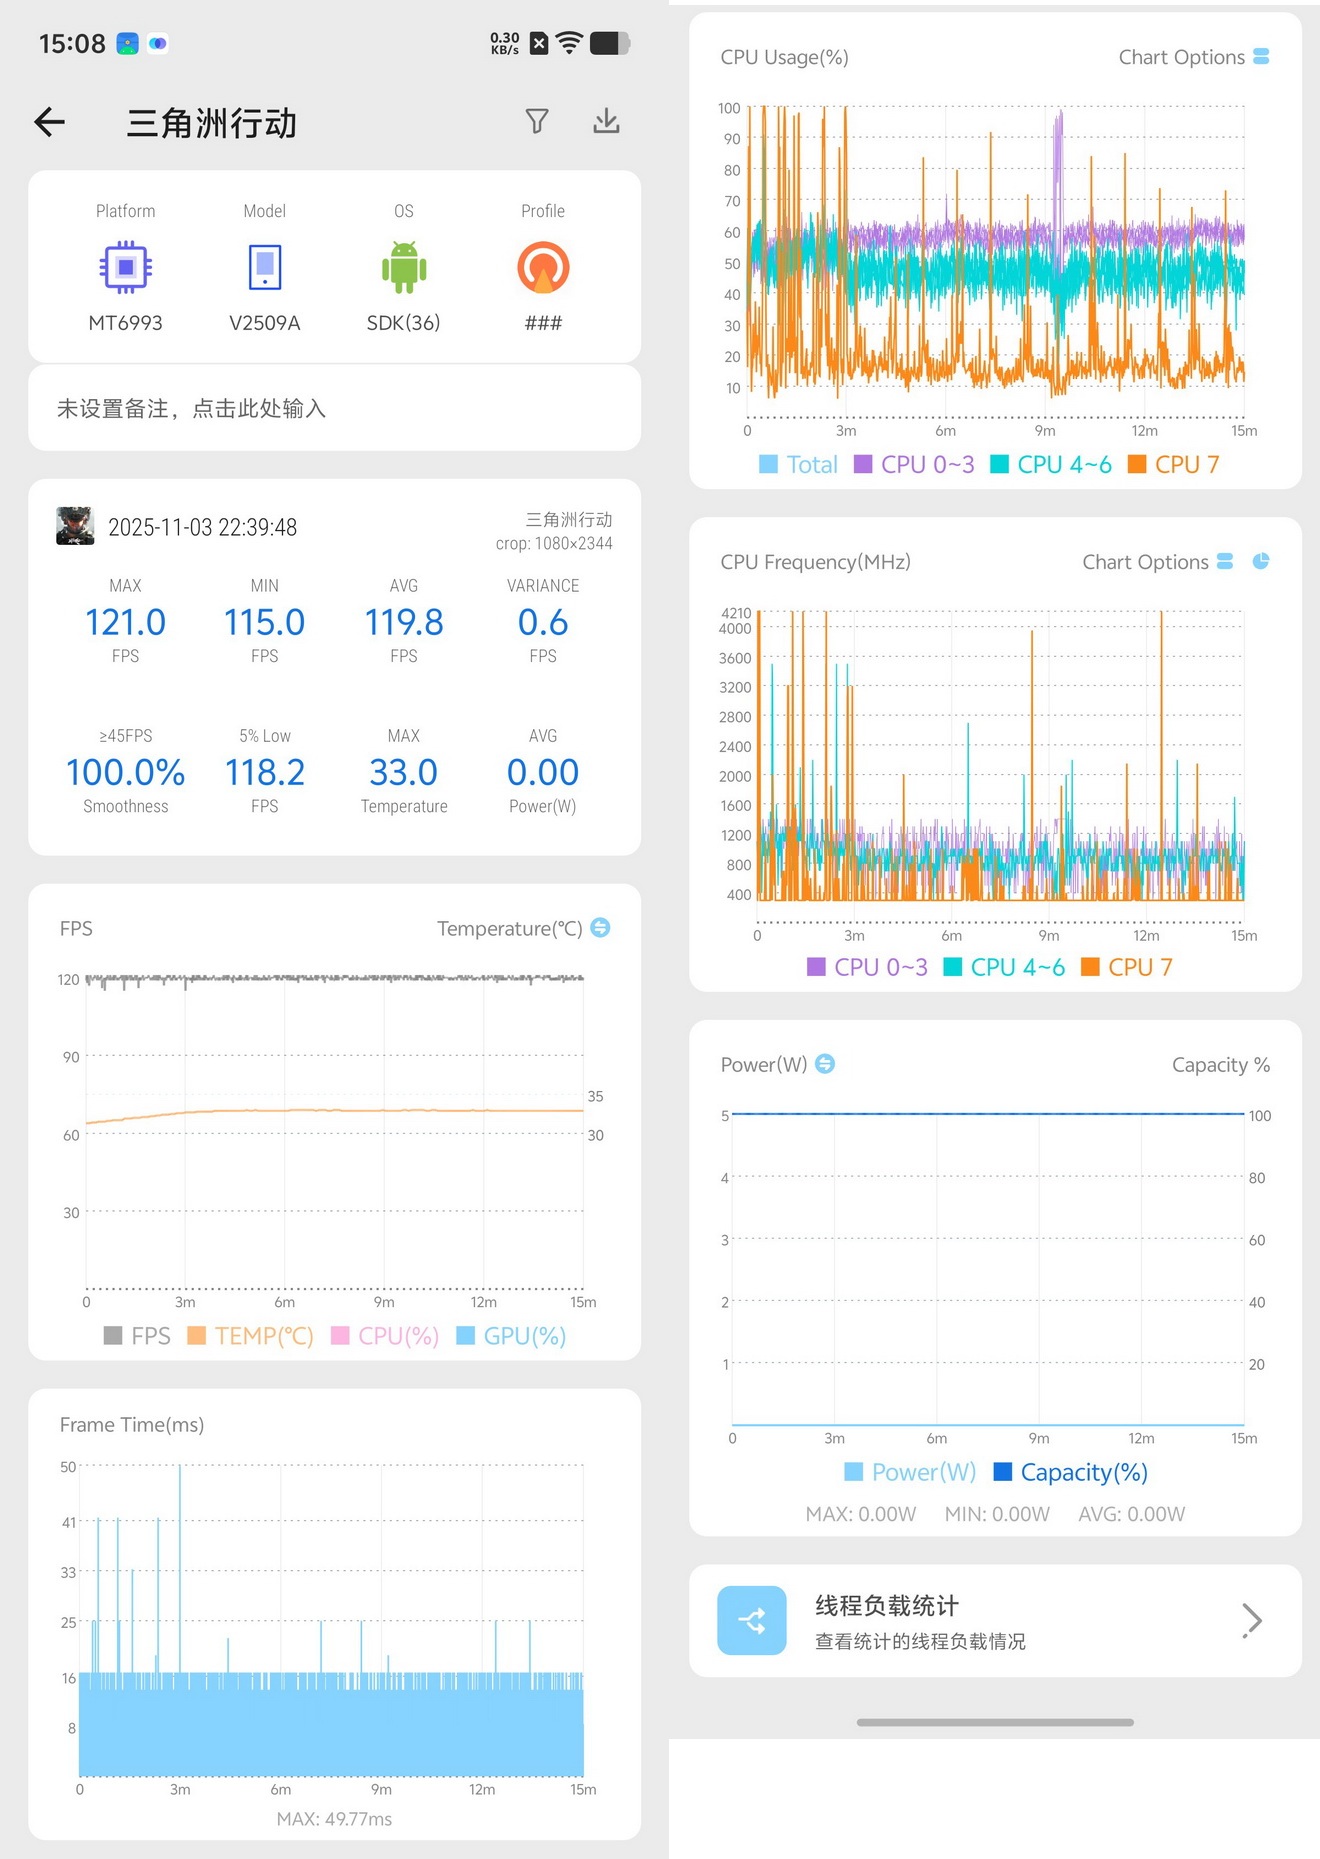
Task: Open the 线程负载统计 entry
Action: click(995, 1620)
